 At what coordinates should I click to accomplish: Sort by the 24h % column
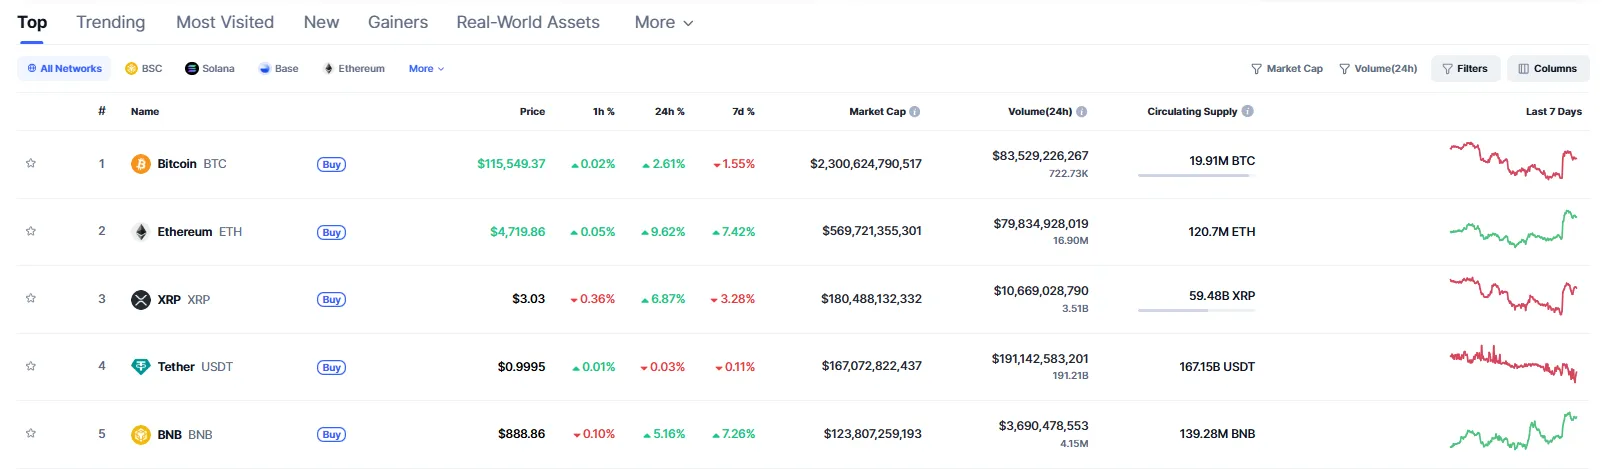pyautogui.click(x=670, y=112)
